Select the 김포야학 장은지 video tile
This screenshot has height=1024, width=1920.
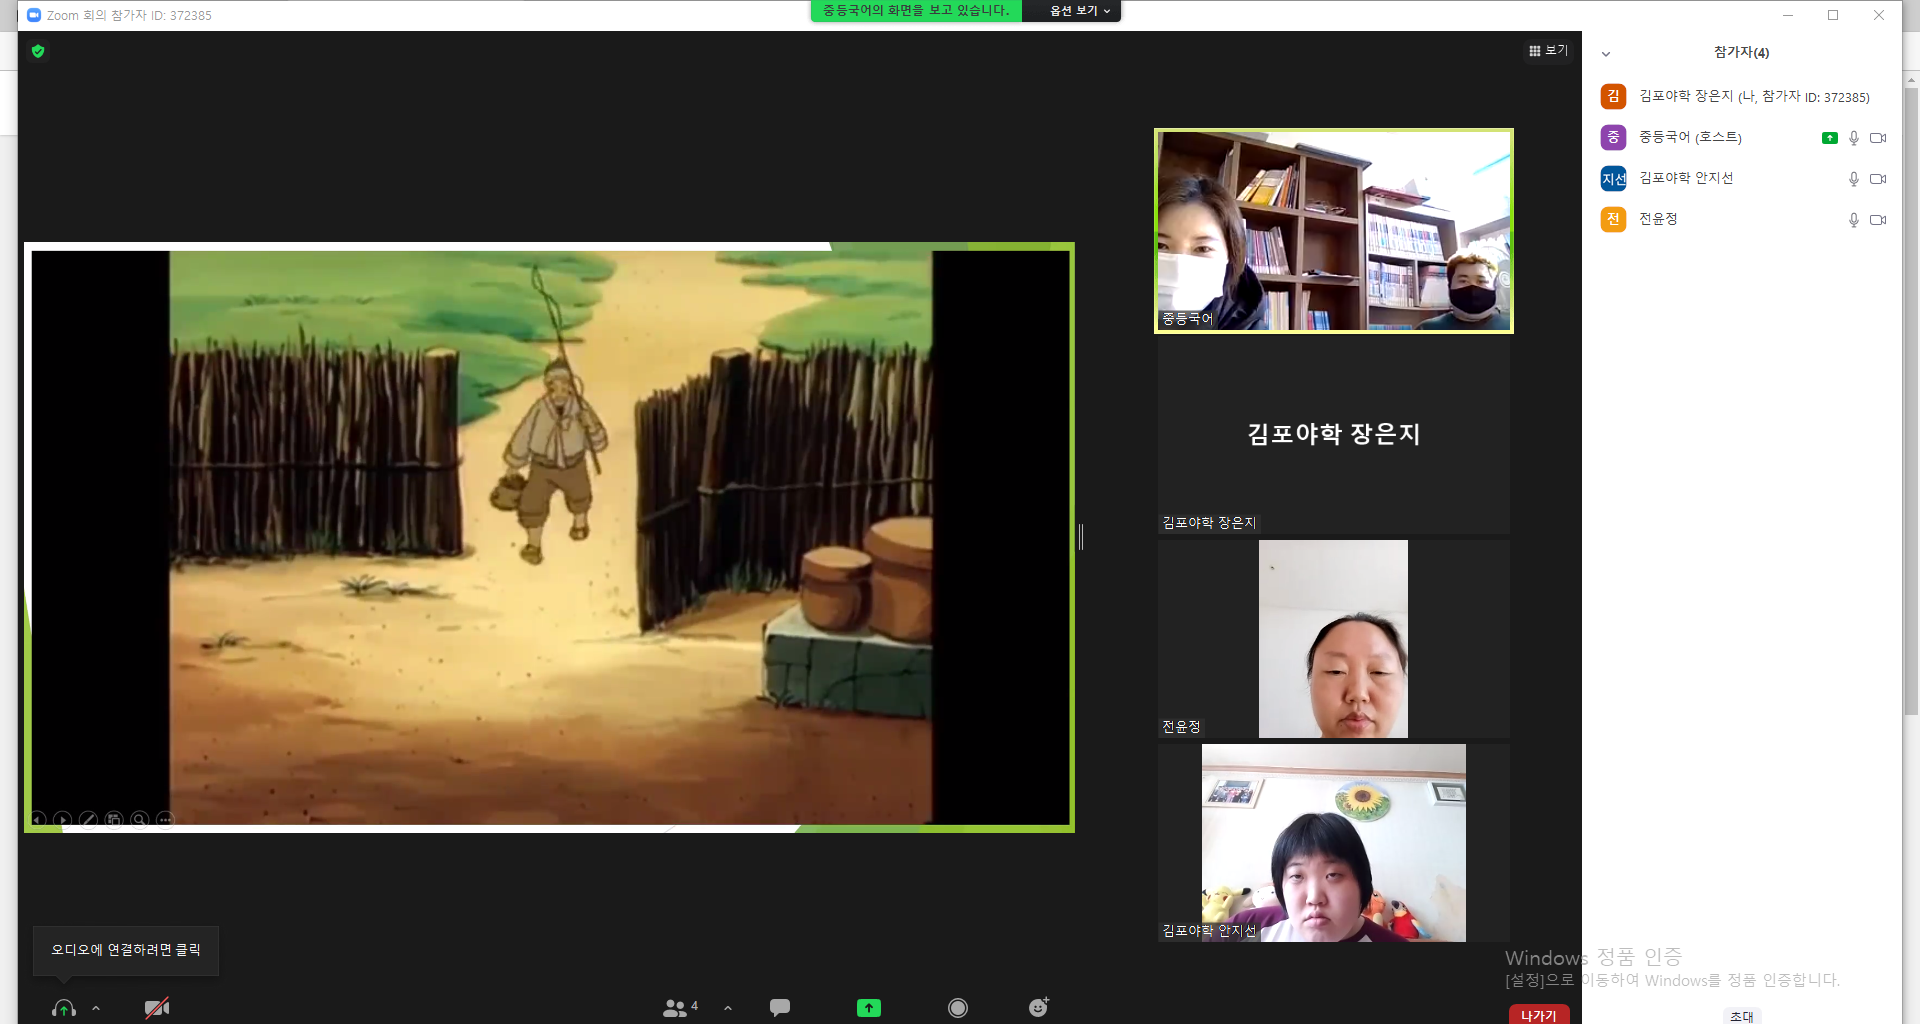1334,435
